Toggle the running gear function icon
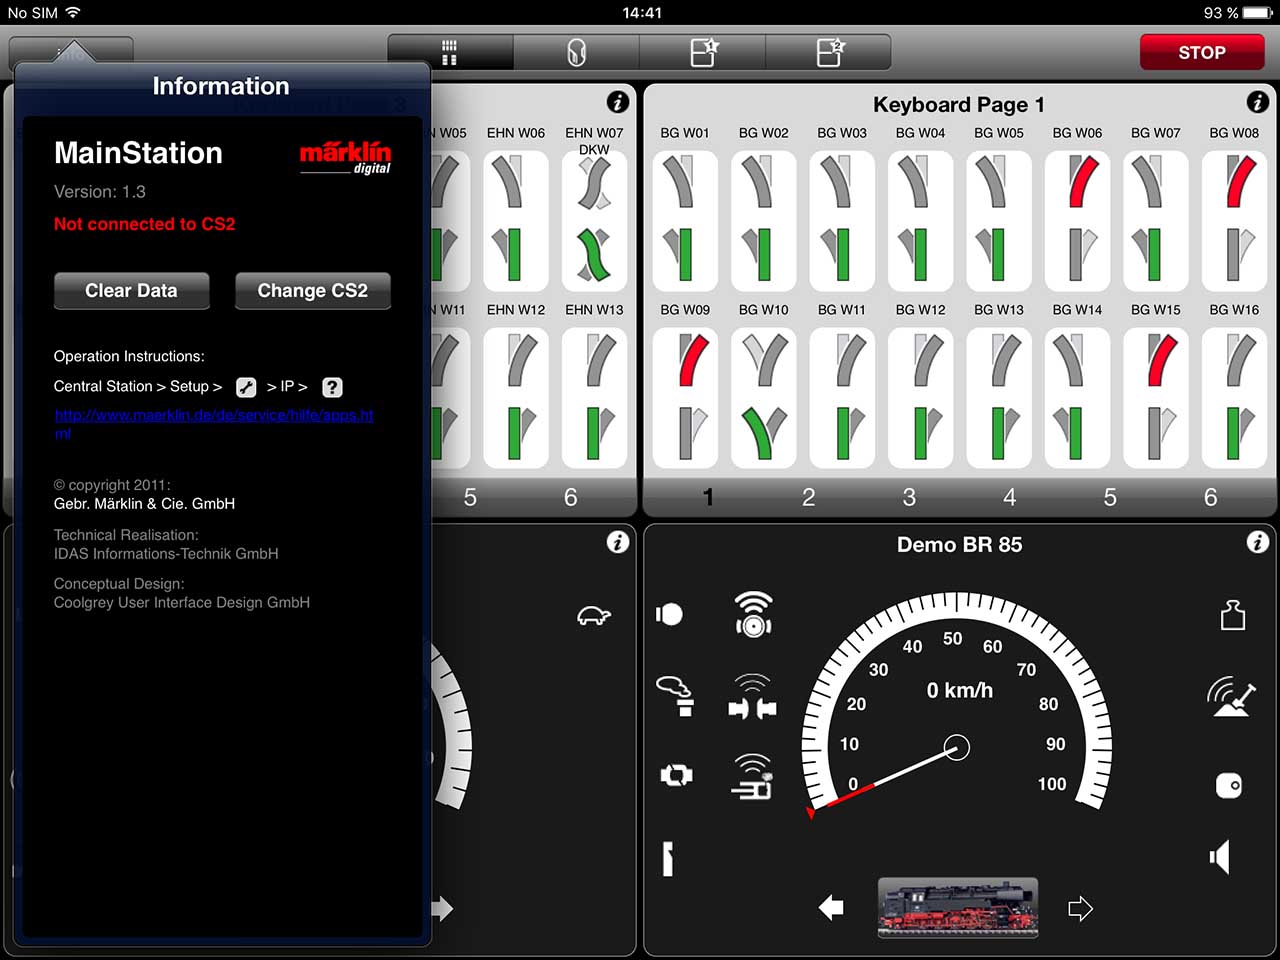The image size is (1280, 960). (x=676, y=775)
